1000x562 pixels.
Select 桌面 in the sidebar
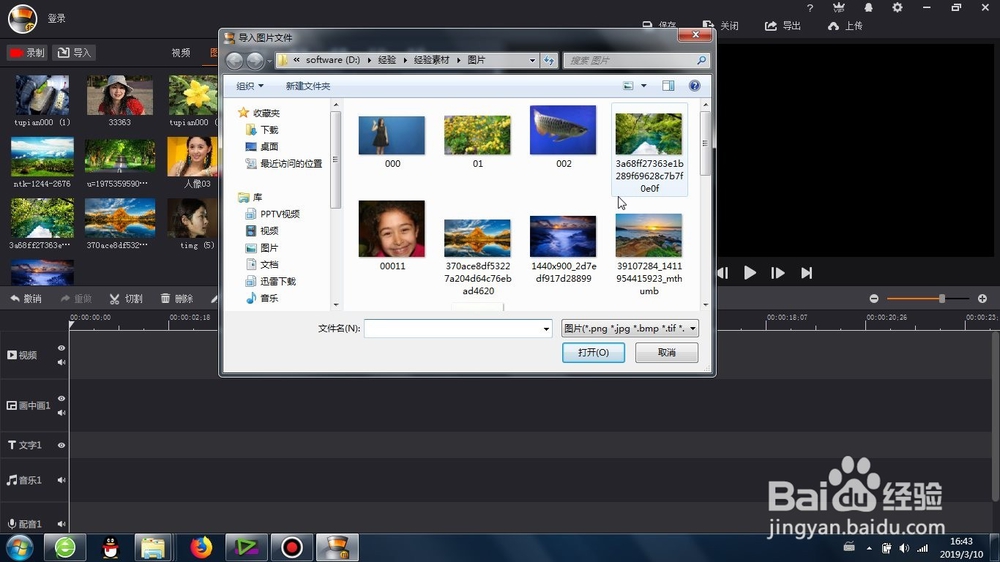pos(262,147)
